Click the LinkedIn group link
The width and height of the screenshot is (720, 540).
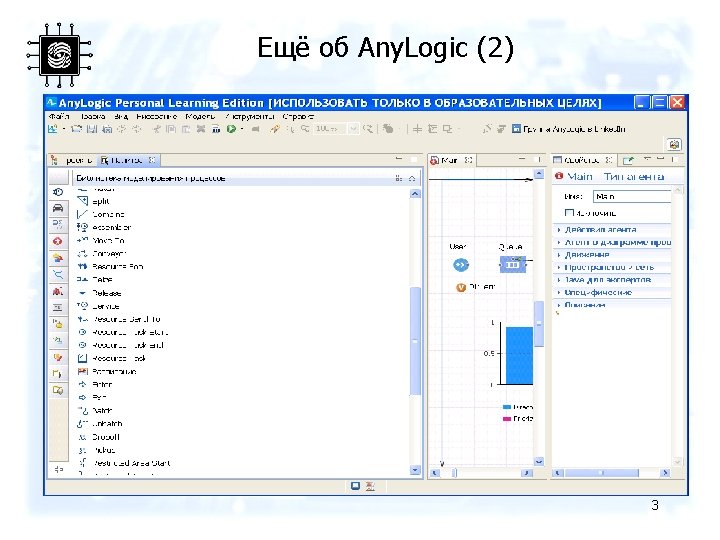pyautogui.click(x=569, y=129)
